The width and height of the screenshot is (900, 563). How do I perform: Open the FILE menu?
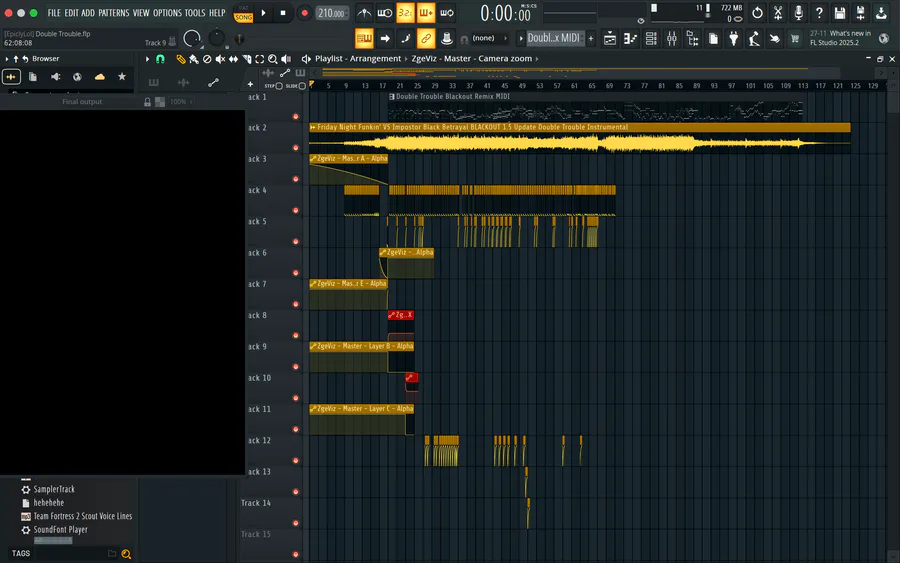point(54,13)
